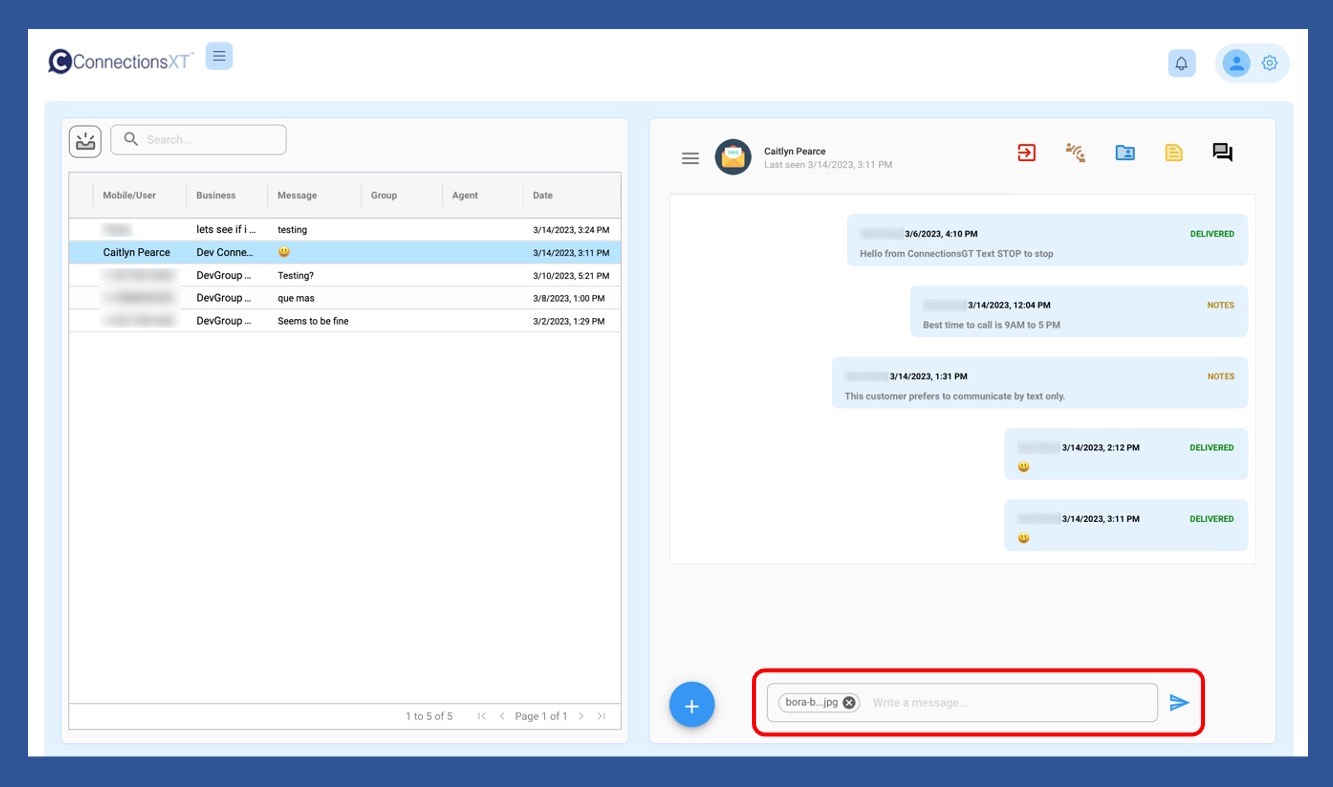Toggle the sidebar menu next to the logo
This screenshot has height=787, width=1333.
219,56
